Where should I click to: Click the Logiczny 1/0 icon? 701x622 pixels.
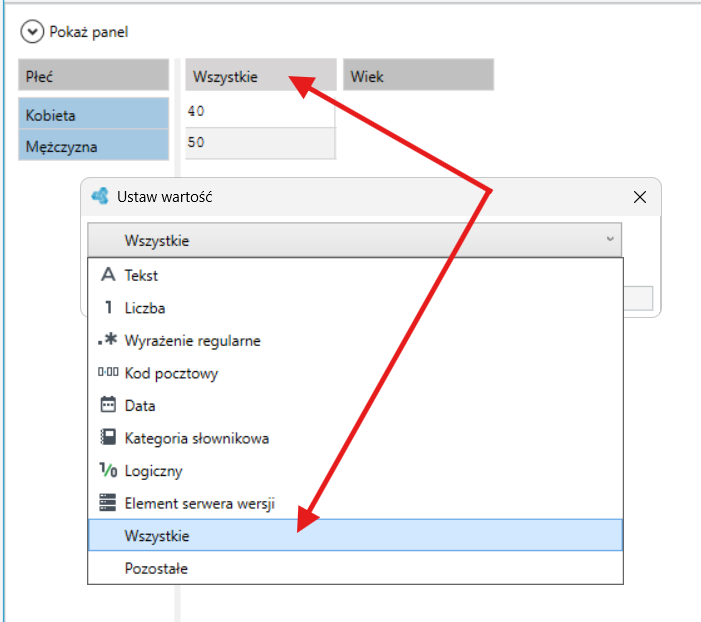click(x=108, y=470)
